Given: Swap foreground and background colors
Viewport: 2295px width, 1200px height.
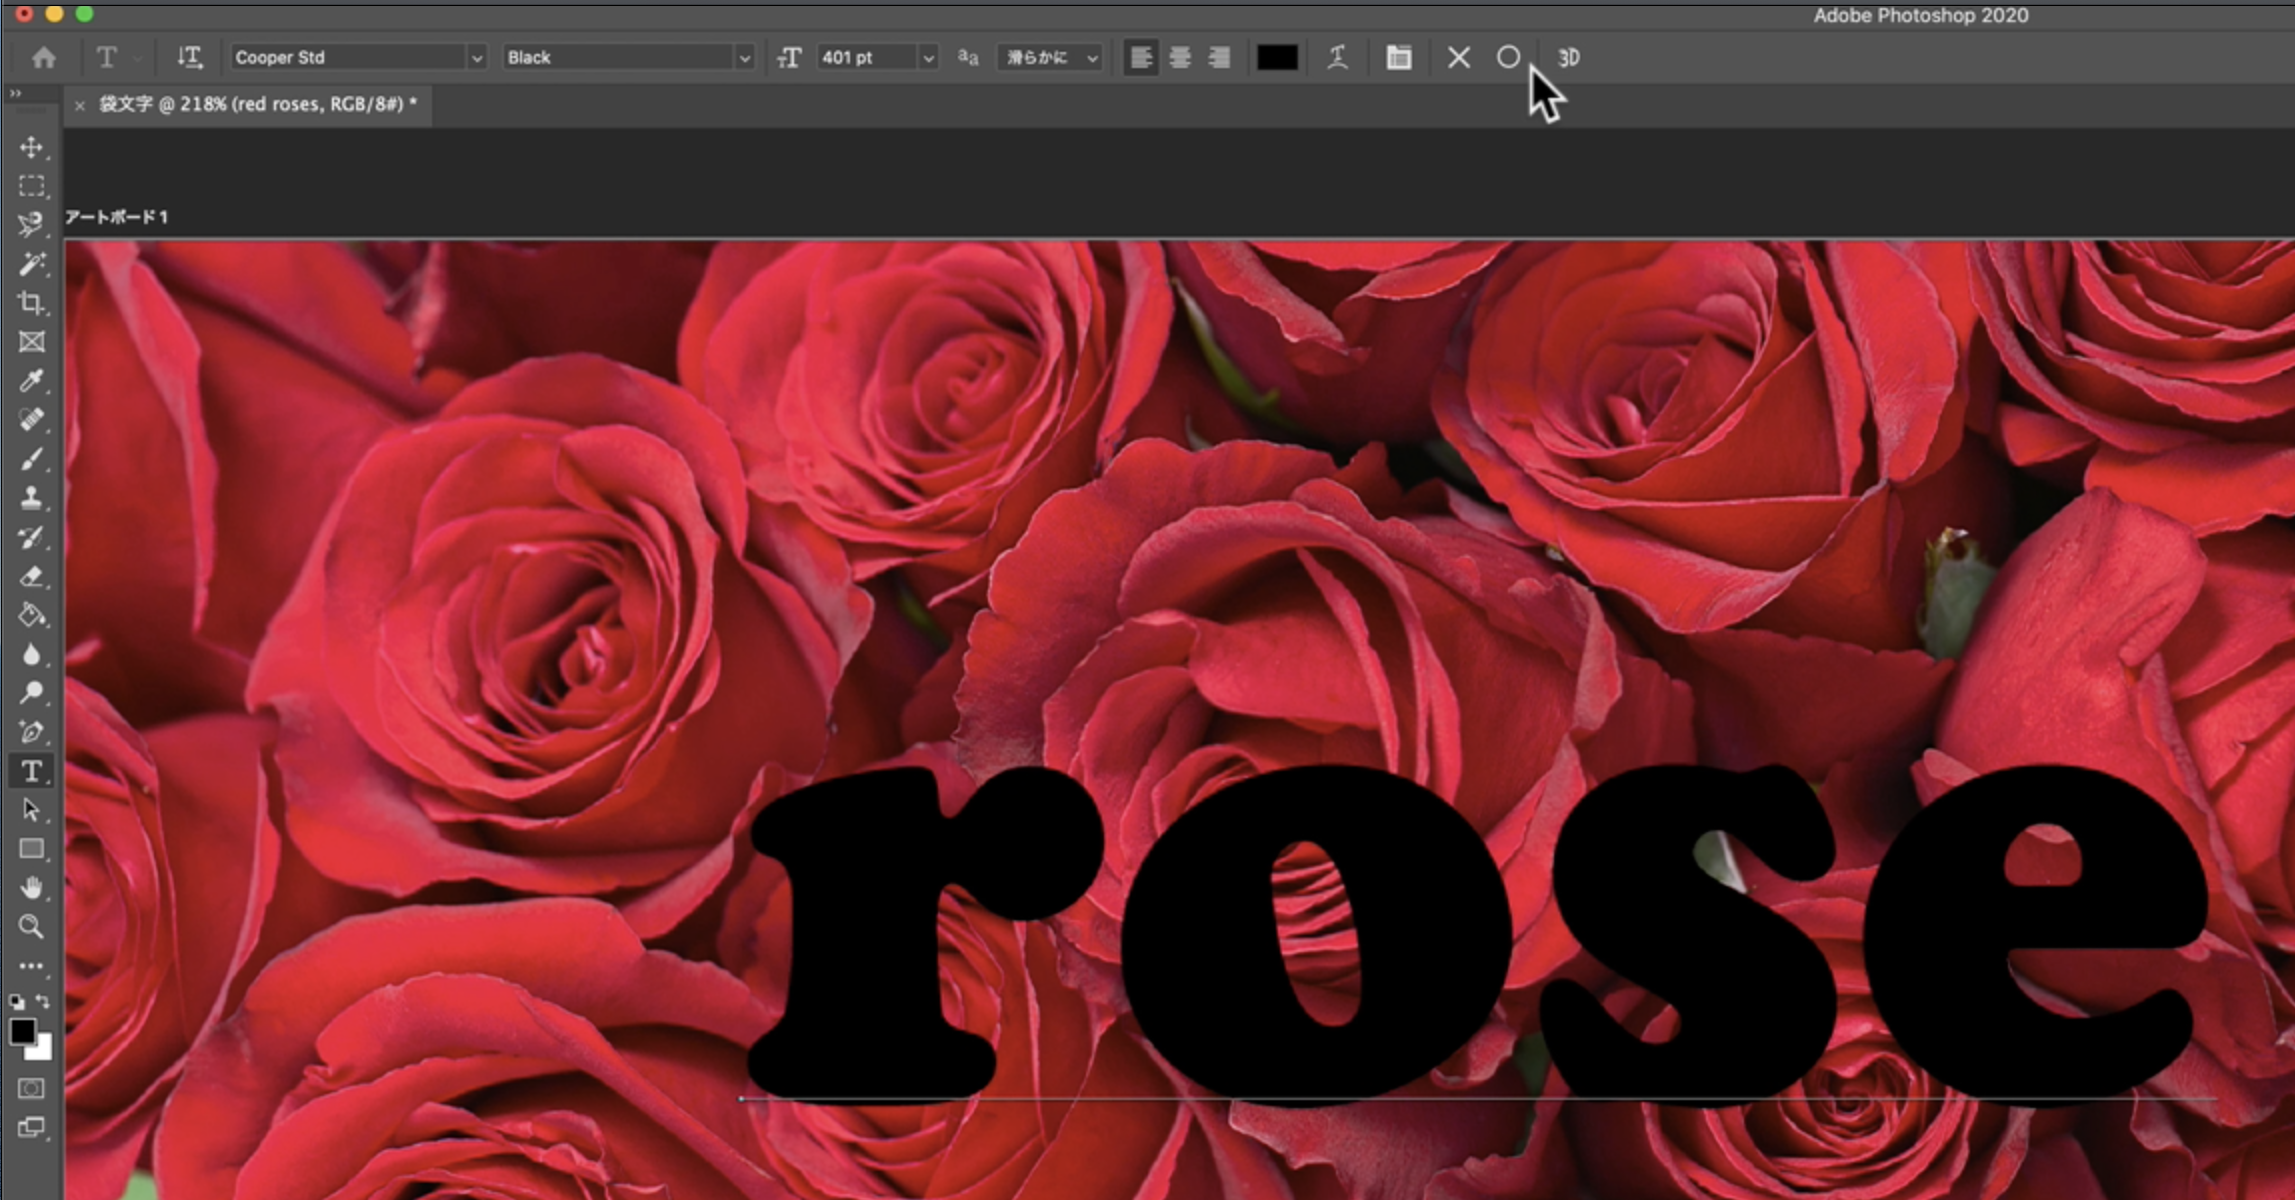Looking at the screenshot, I should click(x=43, y=1001).
